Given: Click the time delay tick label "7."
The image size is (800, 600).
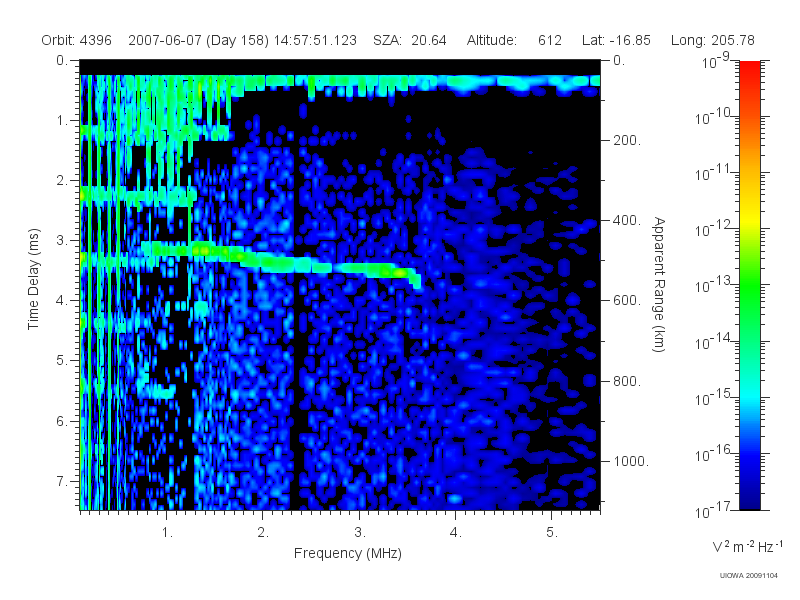Looking at the screenshot, I should pos(62,481).
